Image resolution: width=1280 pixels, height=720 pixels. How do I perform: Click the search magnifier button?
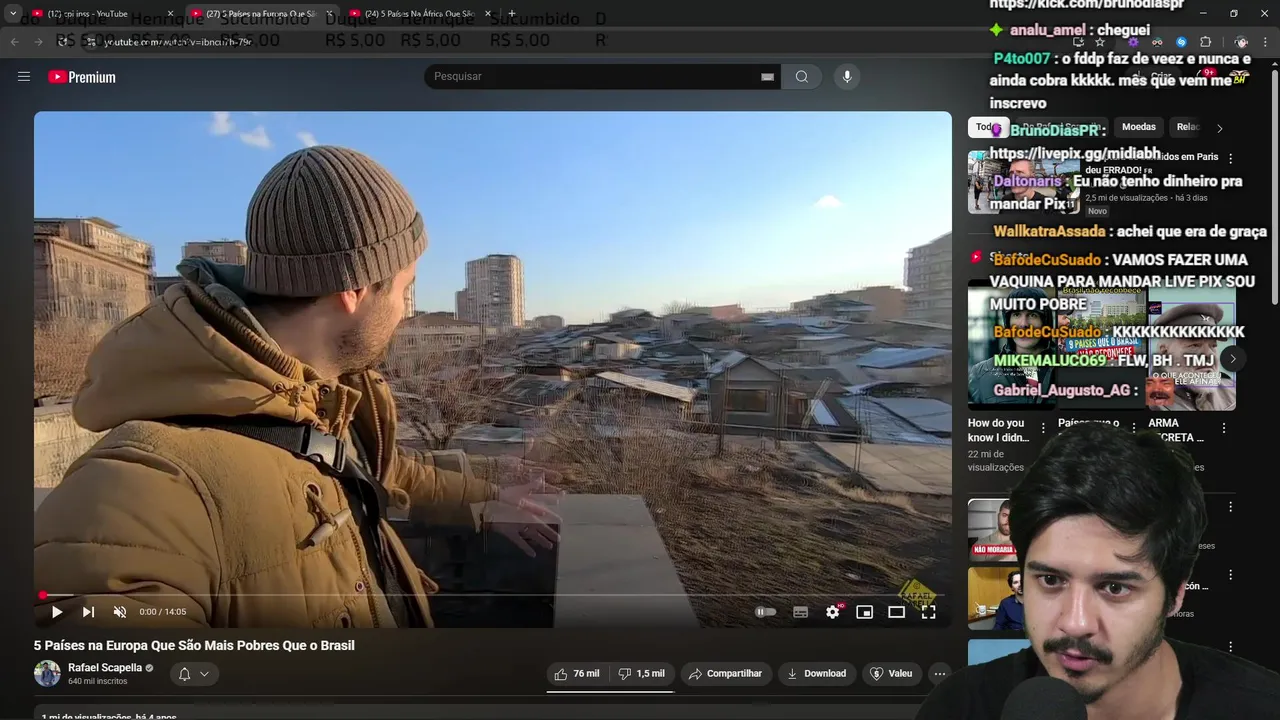(x=802, y=77)
